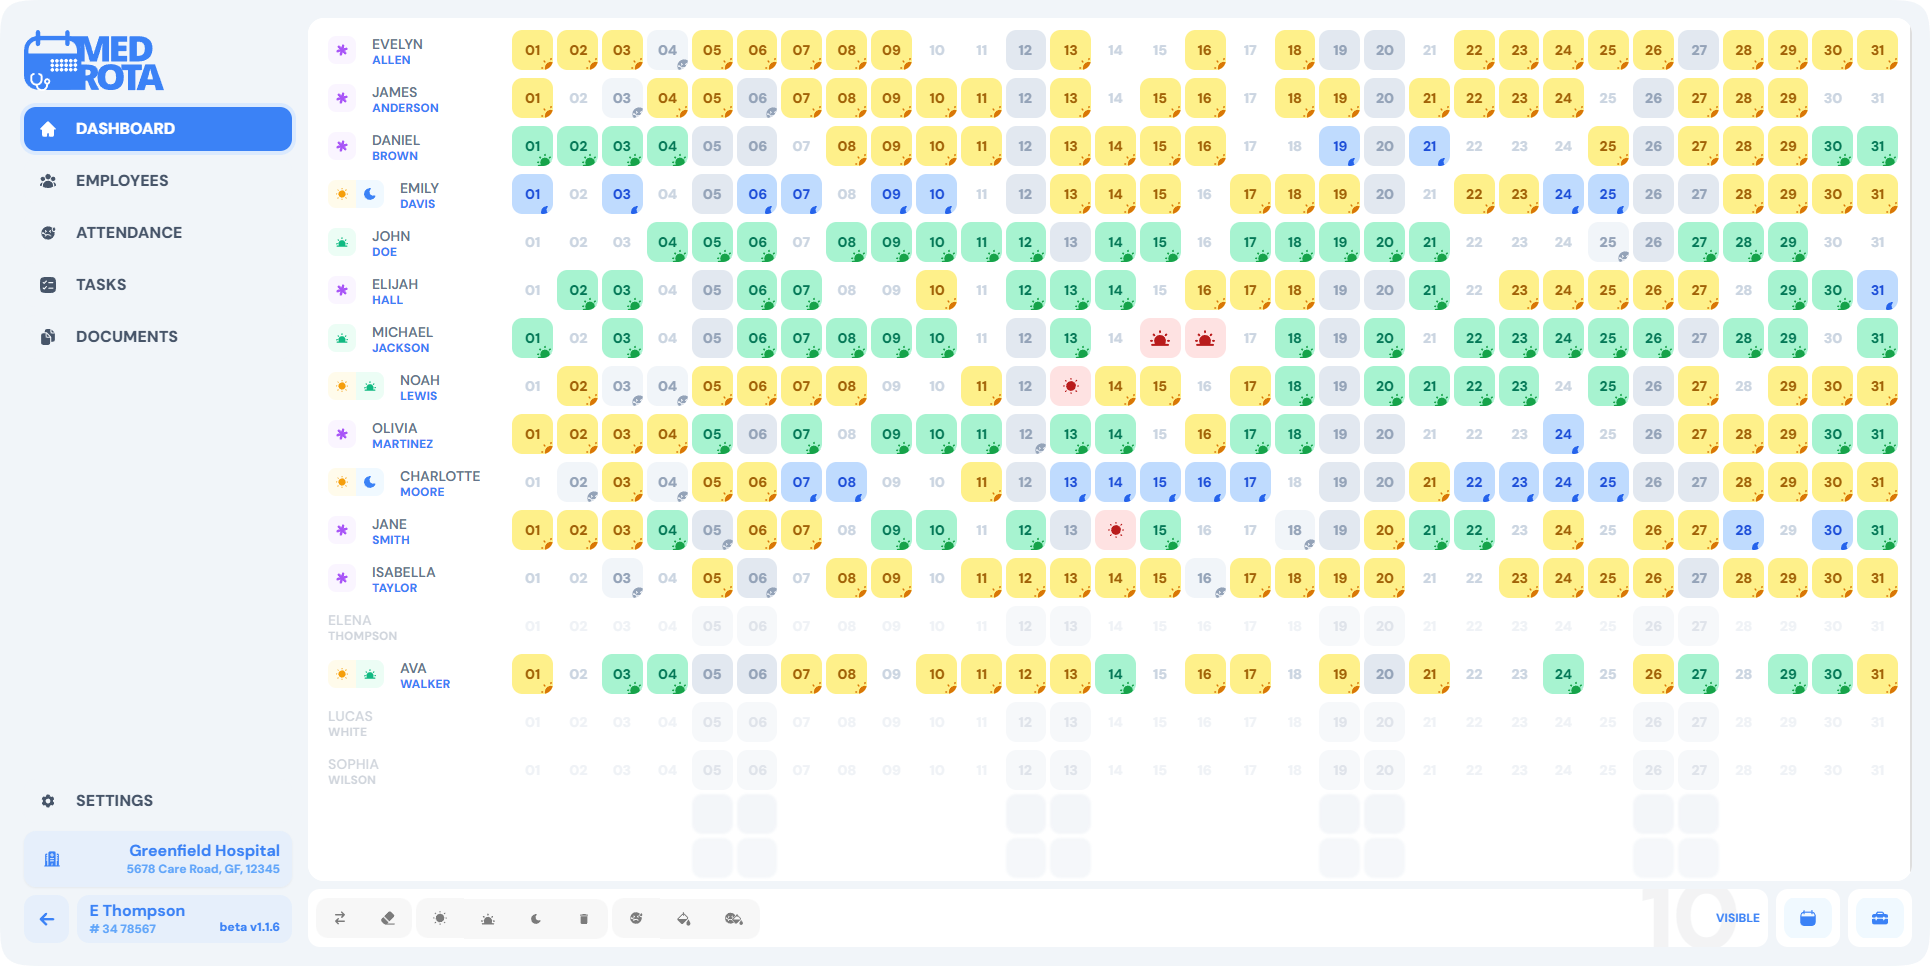Select the sick leave face tool
This screenshot has width=1930, height=966.
pos(637,919)
